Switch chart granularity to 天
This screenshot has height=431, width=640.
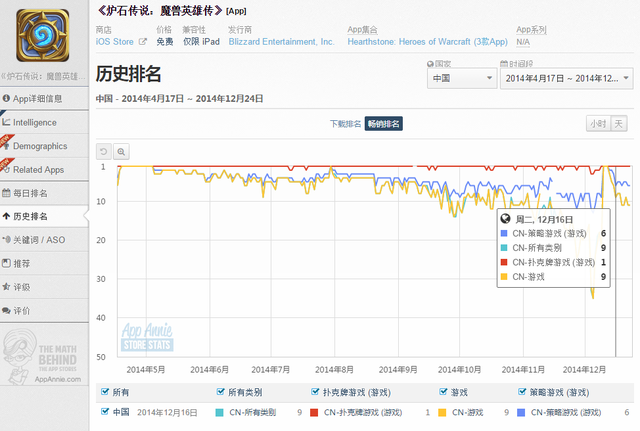(x=619, y=124)
